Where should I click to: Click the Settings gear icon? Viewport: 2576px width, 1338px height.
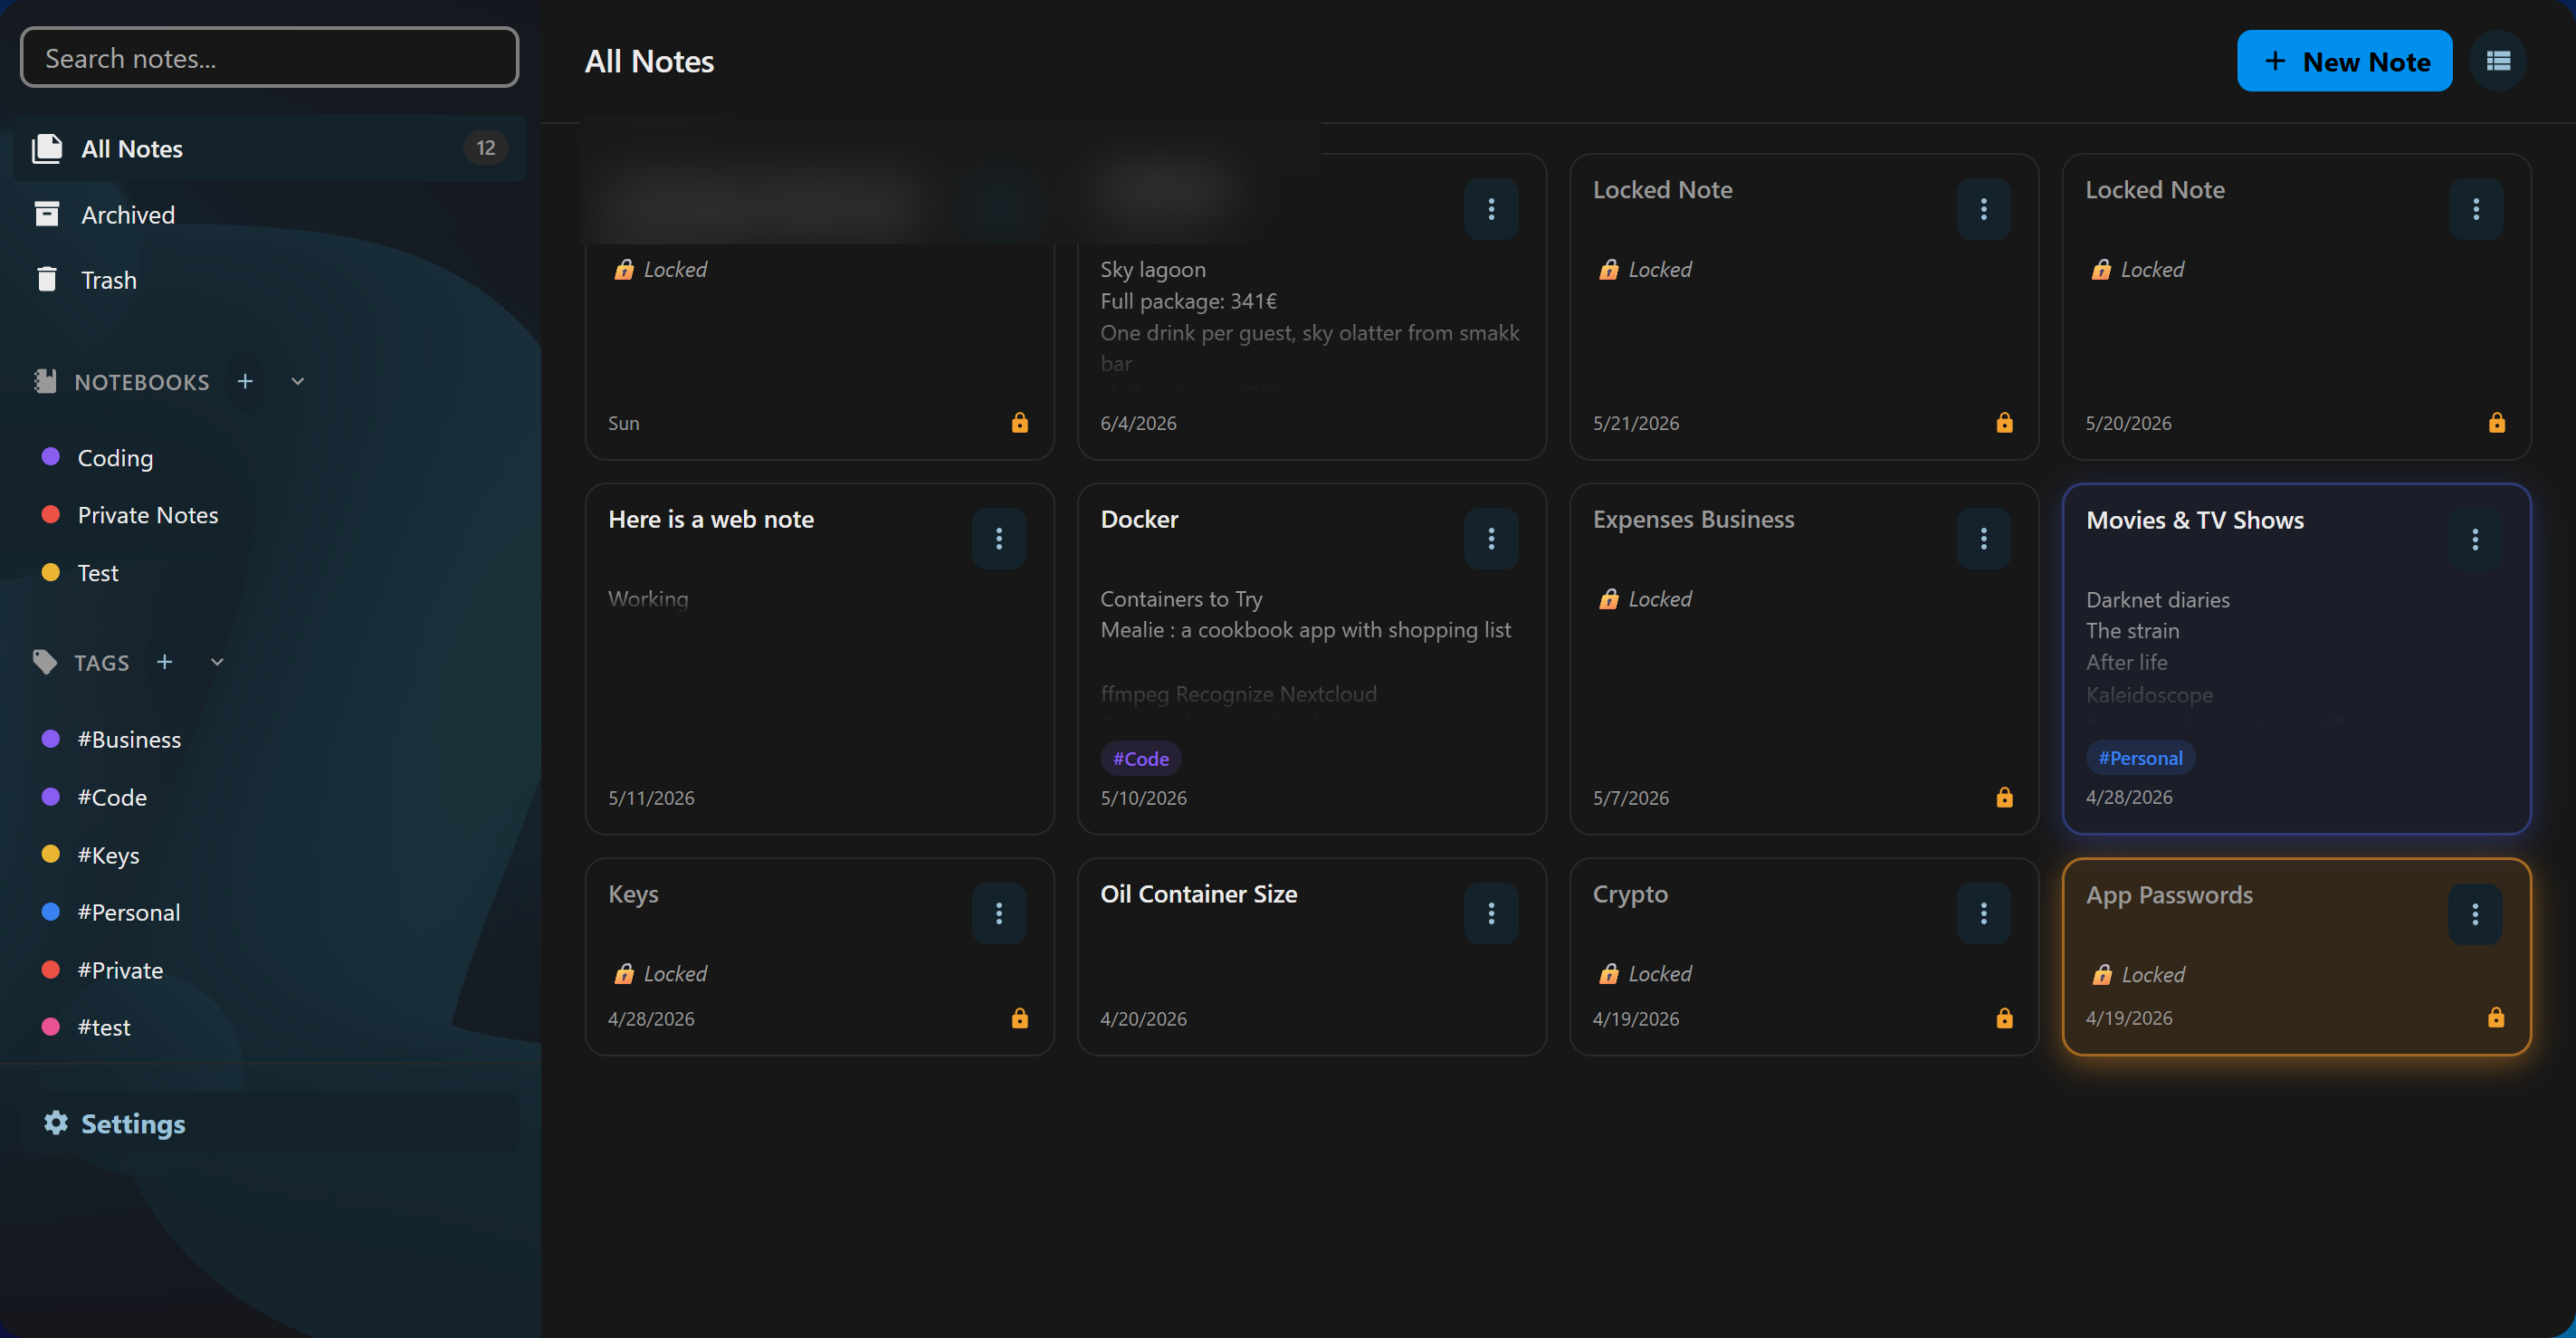[56, 1123]
